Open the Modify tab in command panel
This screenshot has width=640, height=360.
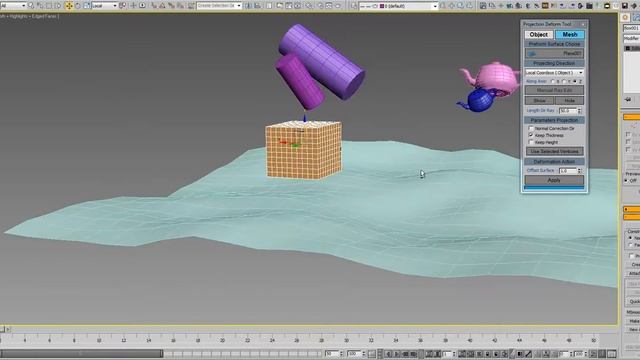(x=636, y=17)
